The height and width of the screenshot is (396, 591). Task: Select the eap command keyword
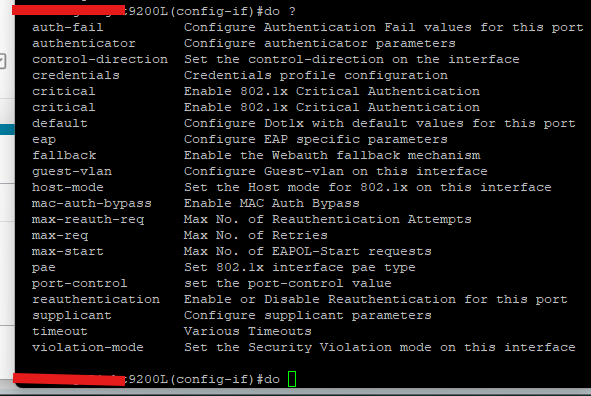44,140
